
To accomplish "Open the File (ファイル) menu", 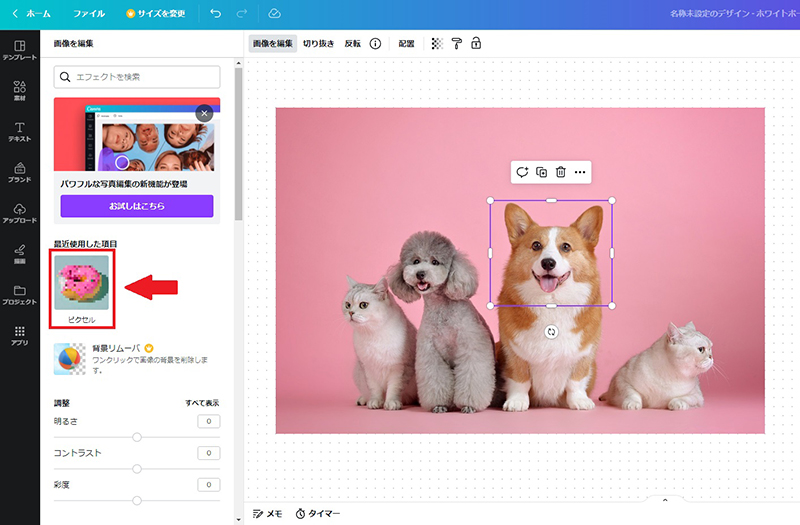I will click(x=89, y=14).
